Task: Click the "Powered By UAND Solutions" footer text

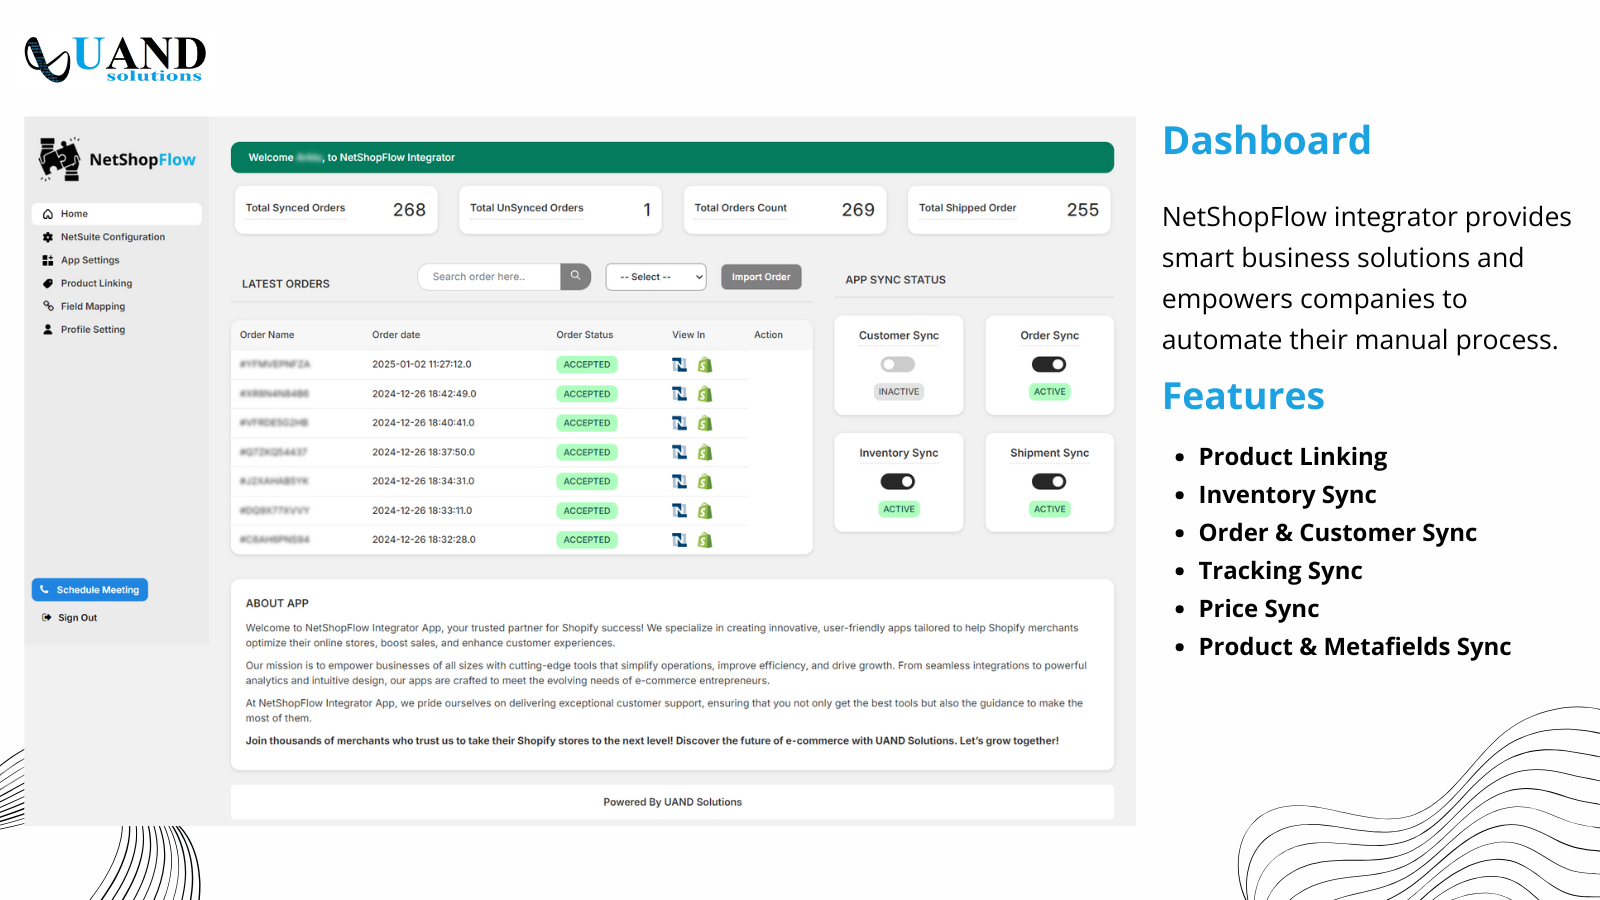Action: click(673, 802)
